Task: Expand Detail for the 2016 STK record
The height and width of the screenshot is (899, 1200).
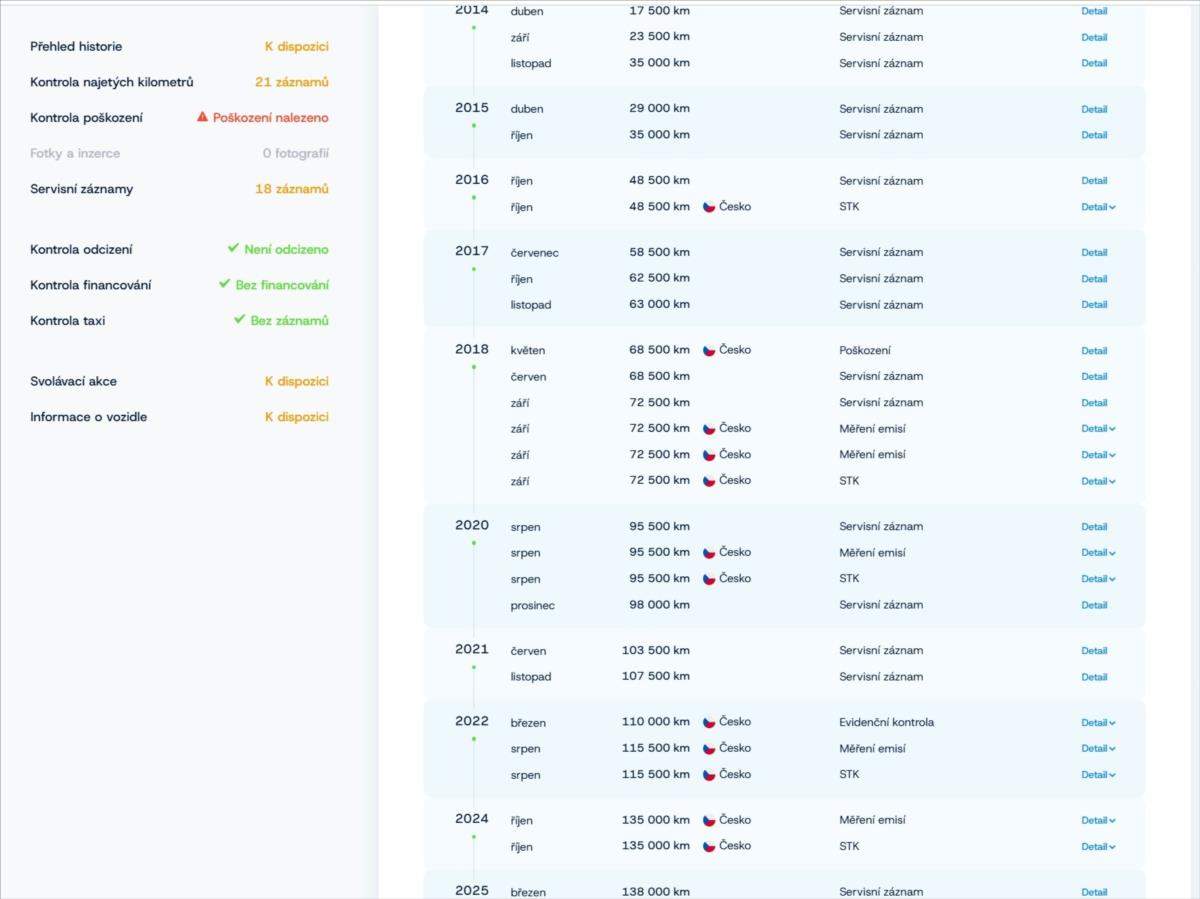Action: 1097,207
